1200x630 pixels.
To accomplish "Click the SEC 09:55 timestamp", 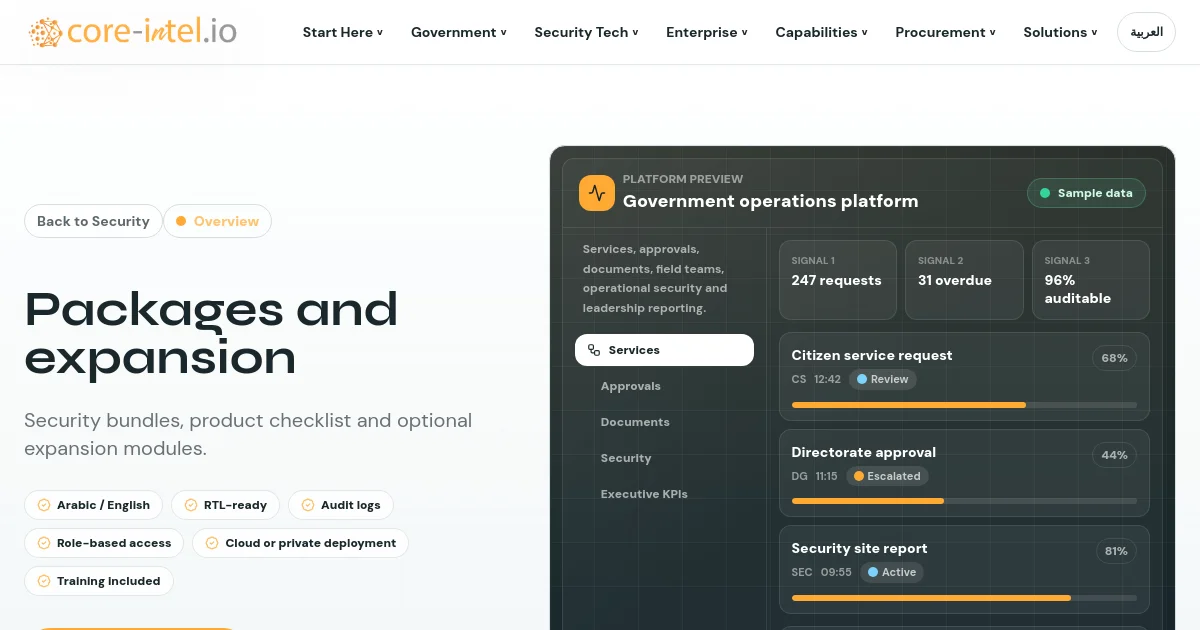I will click(822, 572).
